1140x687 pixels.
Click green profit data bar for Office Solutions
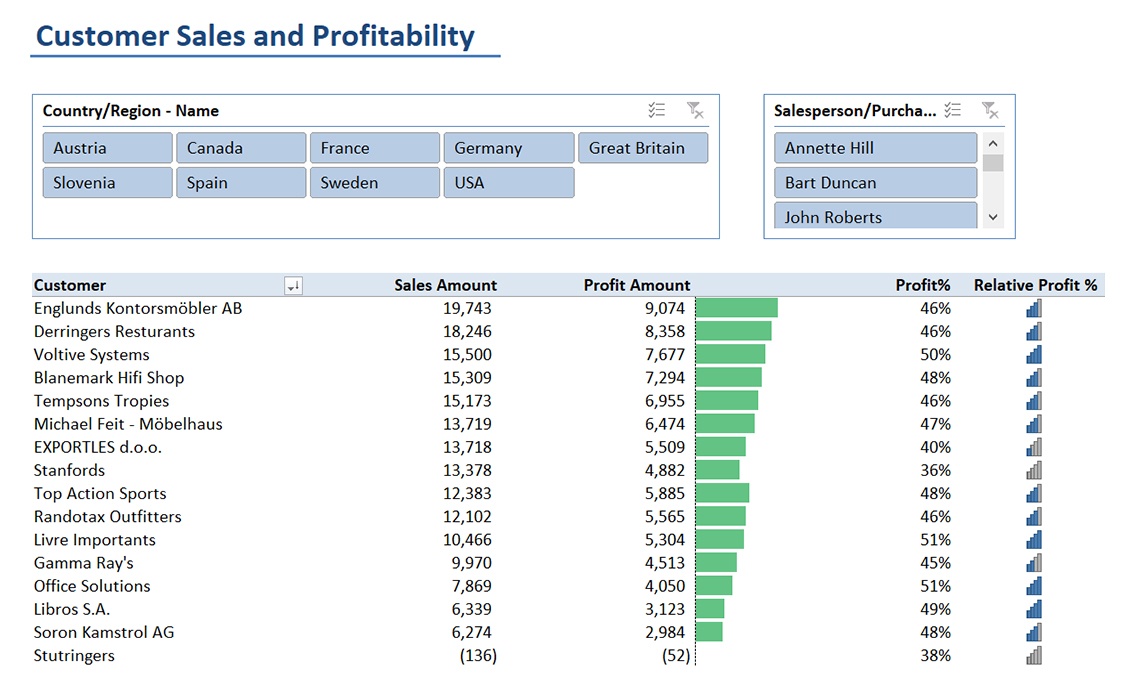point(714,586)
